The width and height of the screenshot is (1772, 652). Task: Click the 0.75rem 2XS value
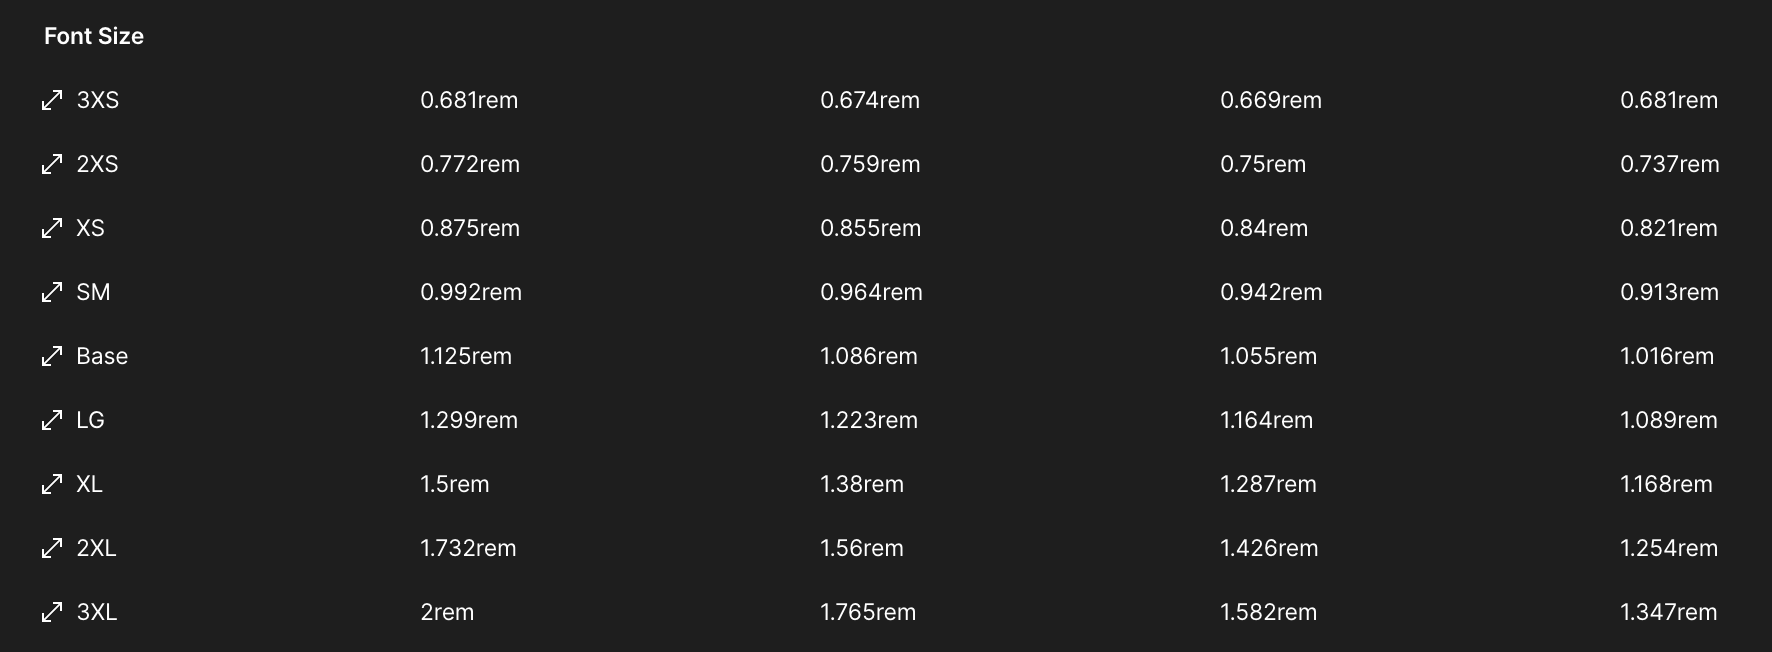click(x=1263, y=164)
